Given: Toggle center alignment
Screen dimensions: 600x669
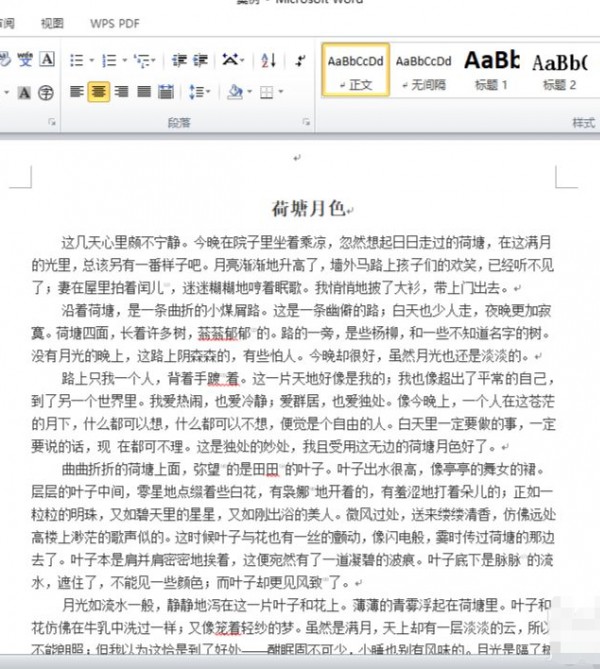Looking at the screenshot, I should coord(99,91).
